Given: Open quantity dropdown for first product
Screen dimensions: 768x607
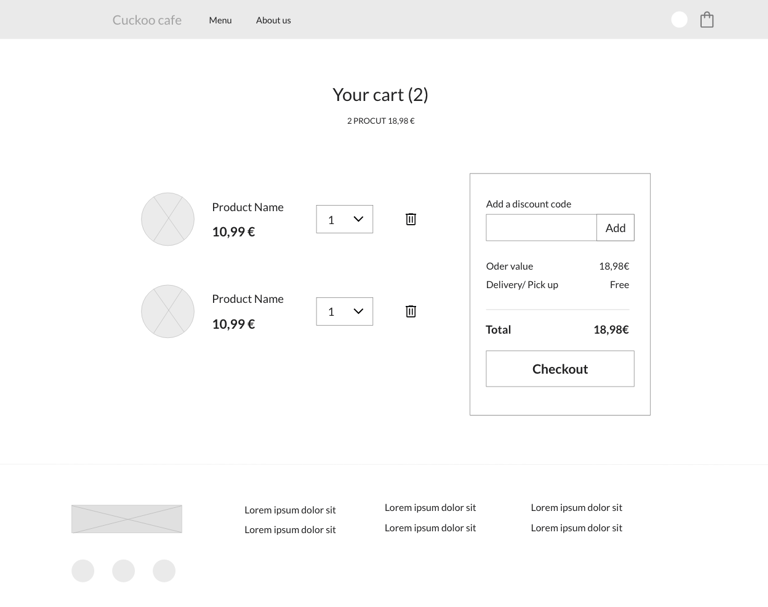Looking at the screenshot, I should click(x=344, y=219).
